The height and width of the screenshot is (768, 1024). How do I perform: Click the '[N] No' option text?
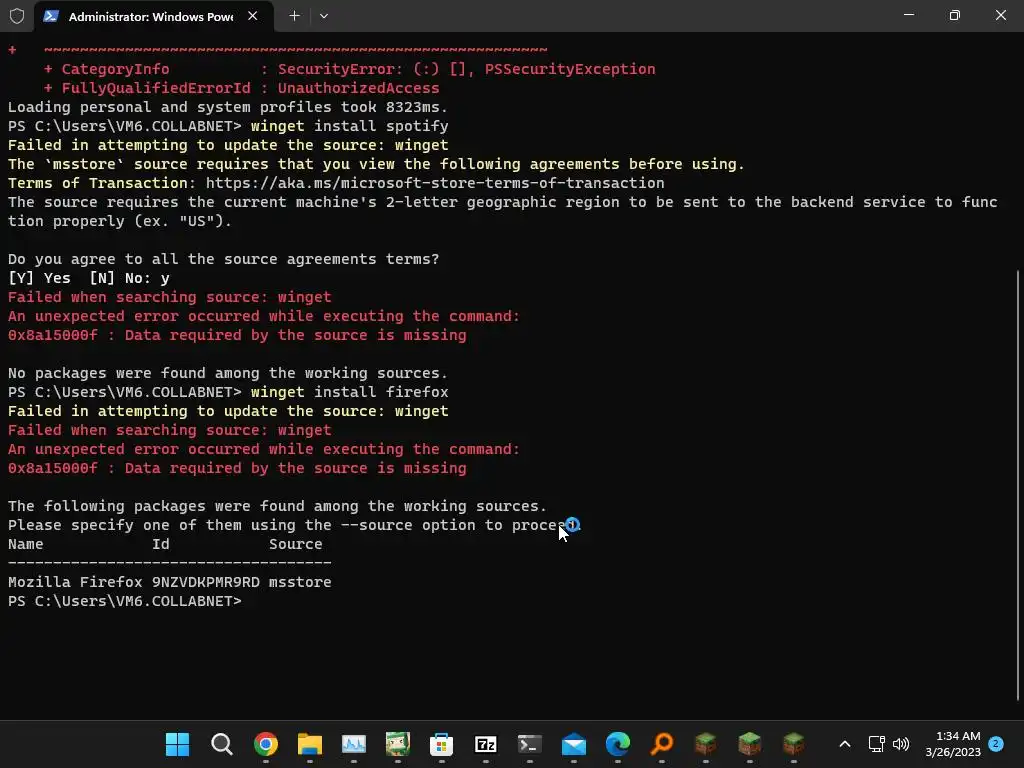120,278
